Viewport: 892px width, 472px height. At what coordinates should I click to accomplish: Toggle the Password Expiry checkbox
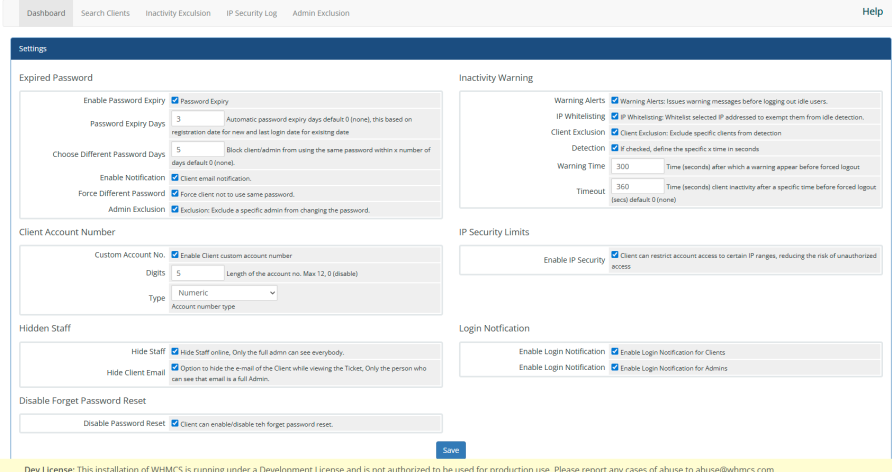click(x=175, y=101)
